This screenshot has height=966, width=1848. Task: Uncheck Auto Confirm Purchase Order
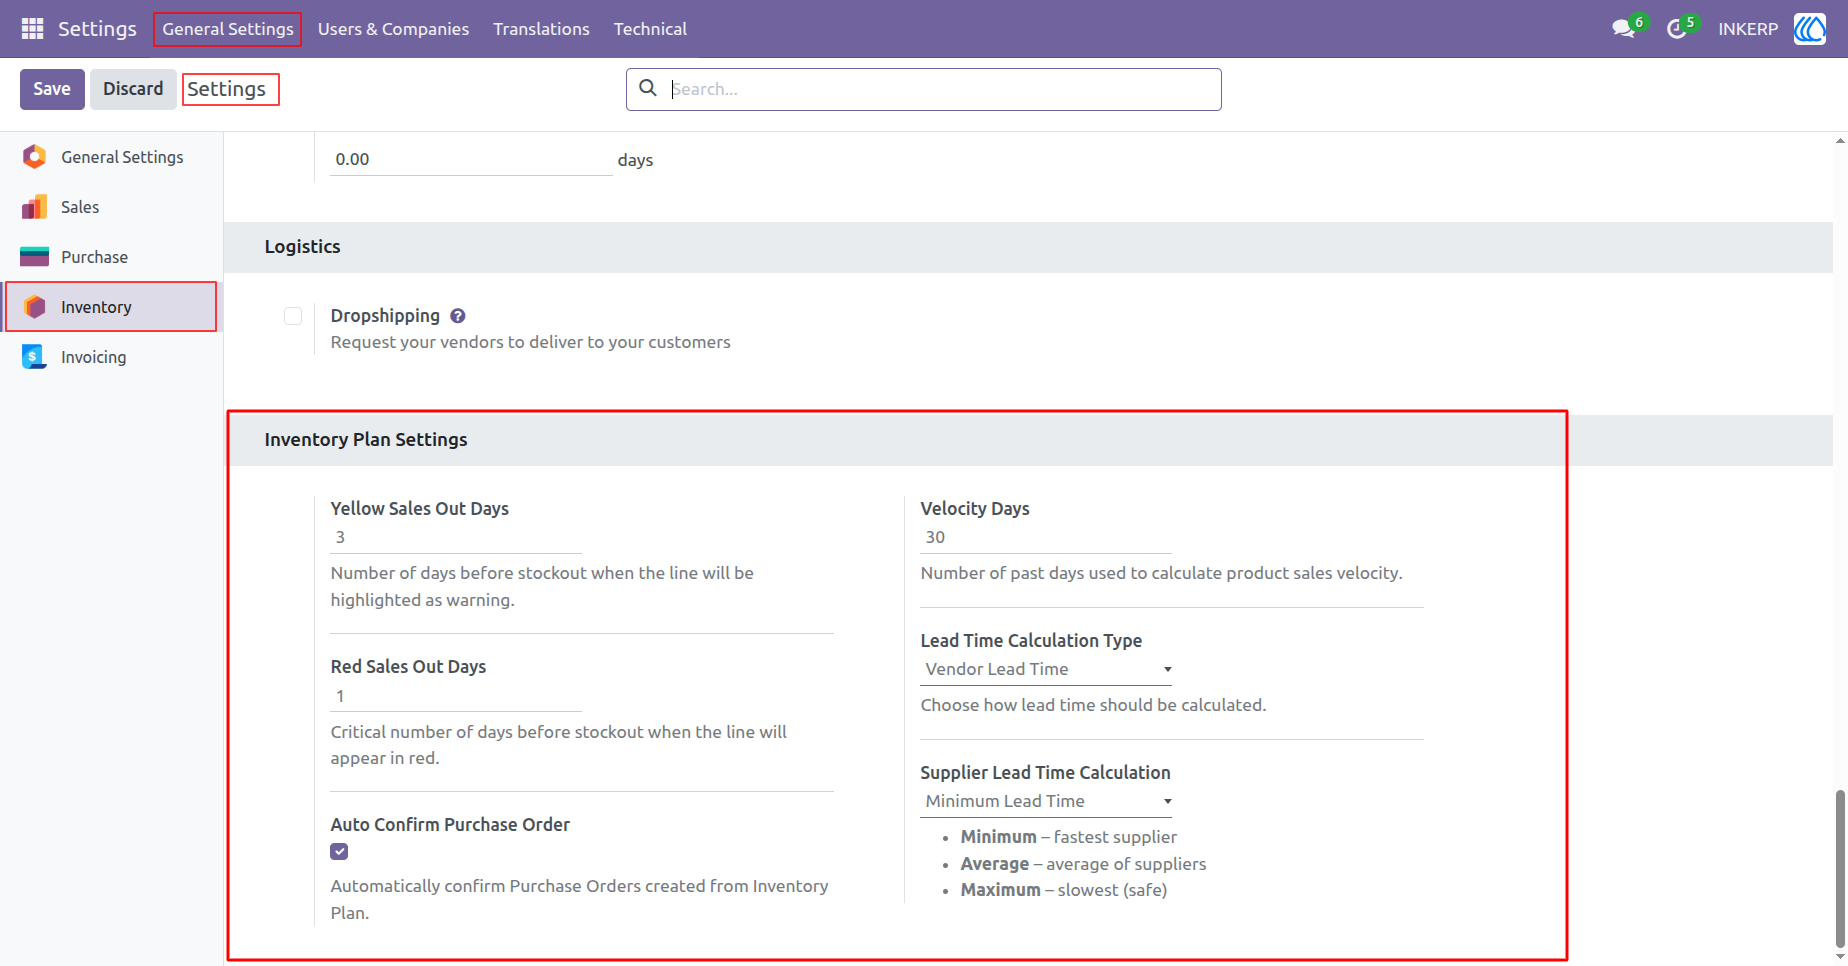[x=340, y=852]
